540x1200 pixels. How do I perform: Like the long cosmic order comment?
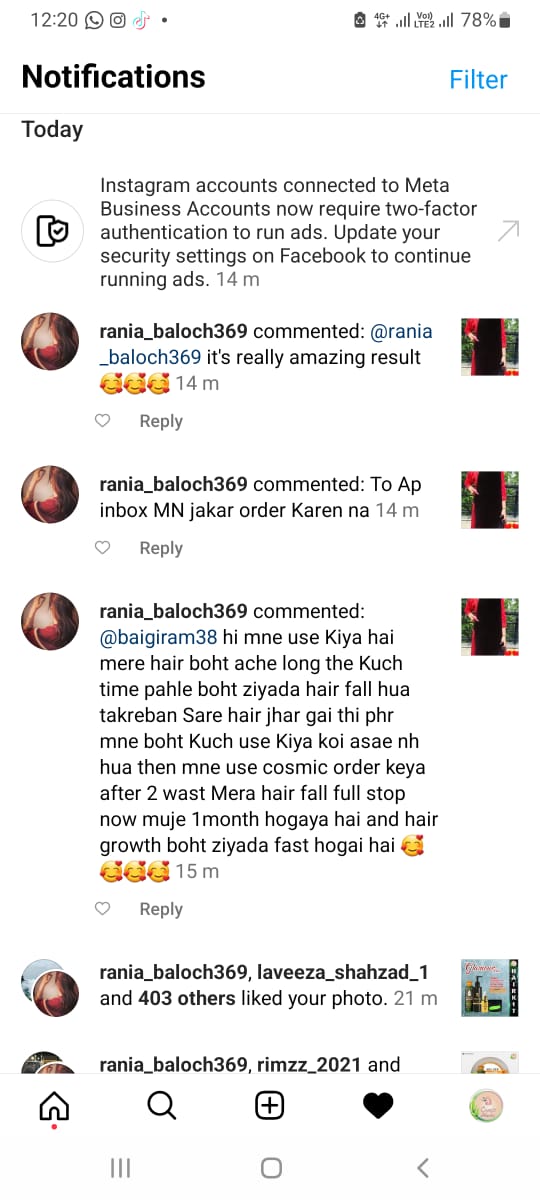[102, 909]
